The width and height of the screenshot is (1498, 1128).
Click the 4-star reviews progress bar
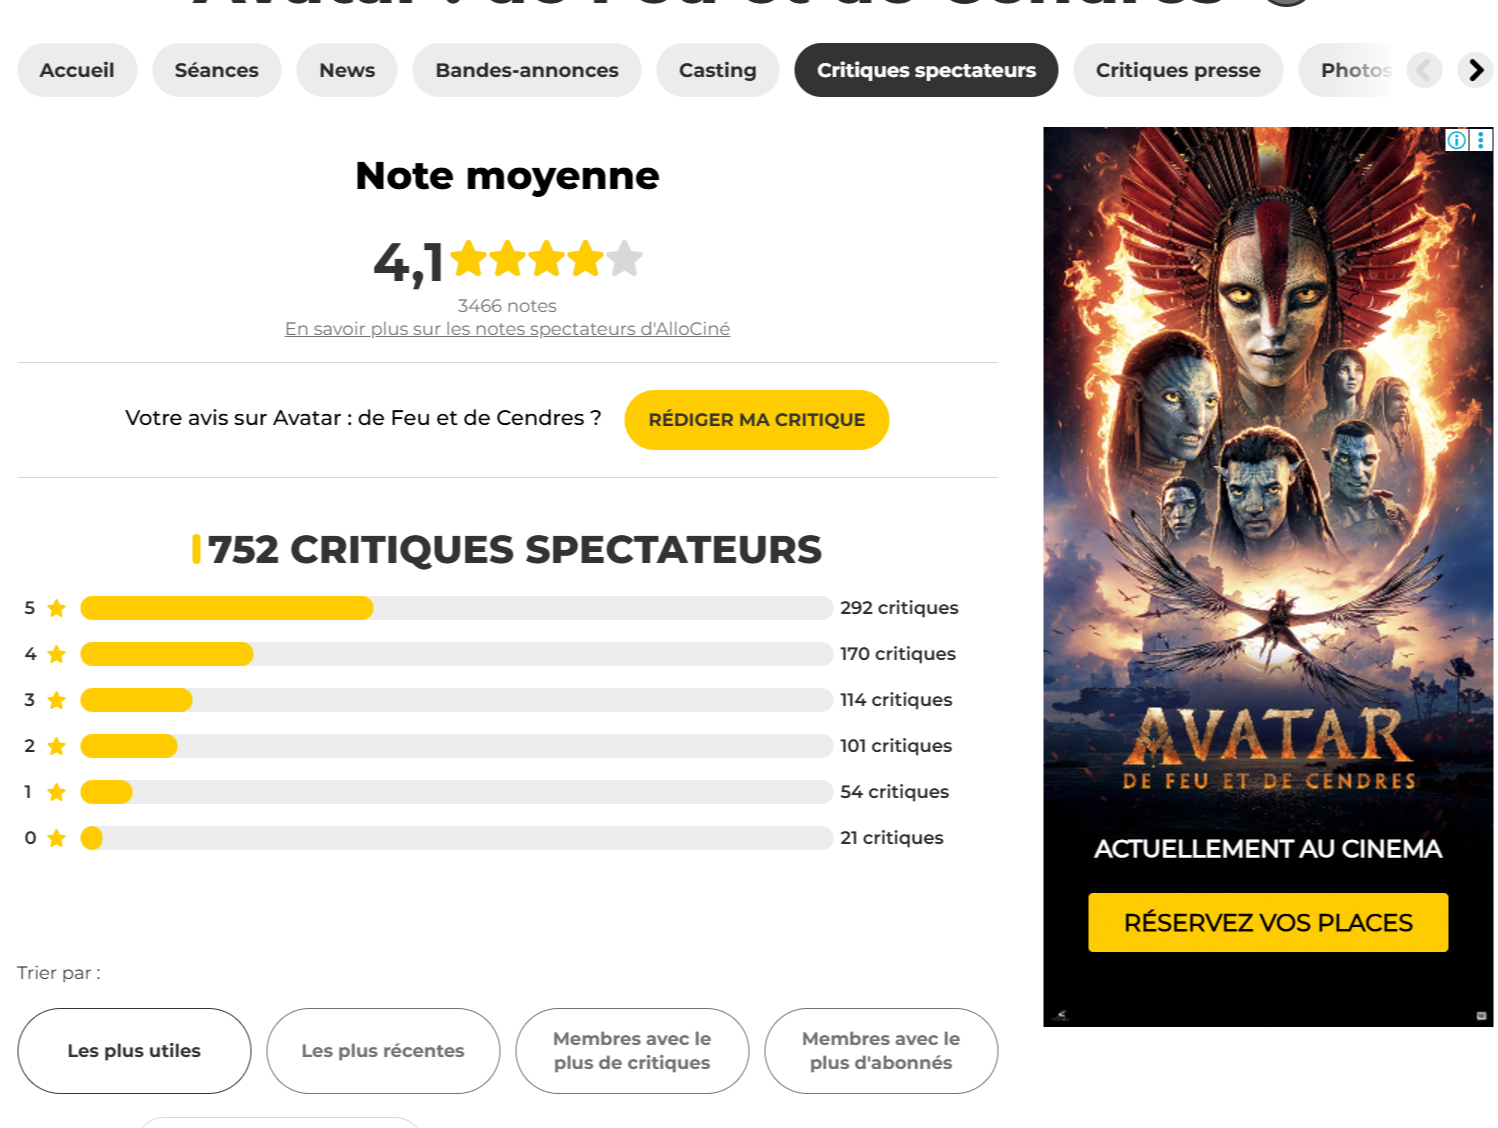click(x=456, y=654)
